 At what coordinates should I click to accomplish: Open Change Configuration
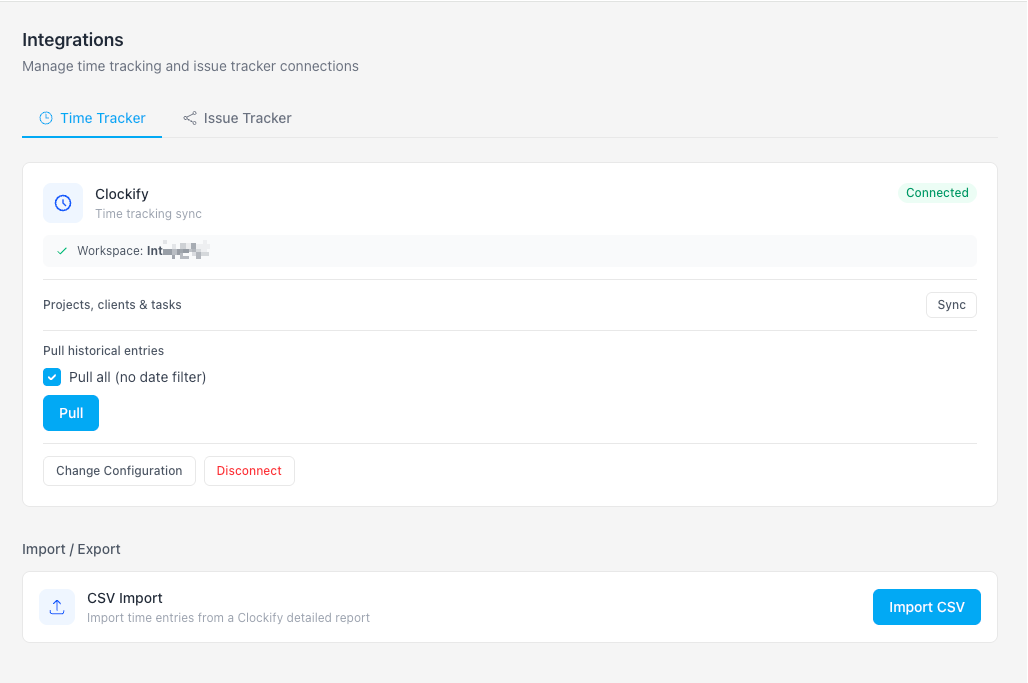coord(119,471)
